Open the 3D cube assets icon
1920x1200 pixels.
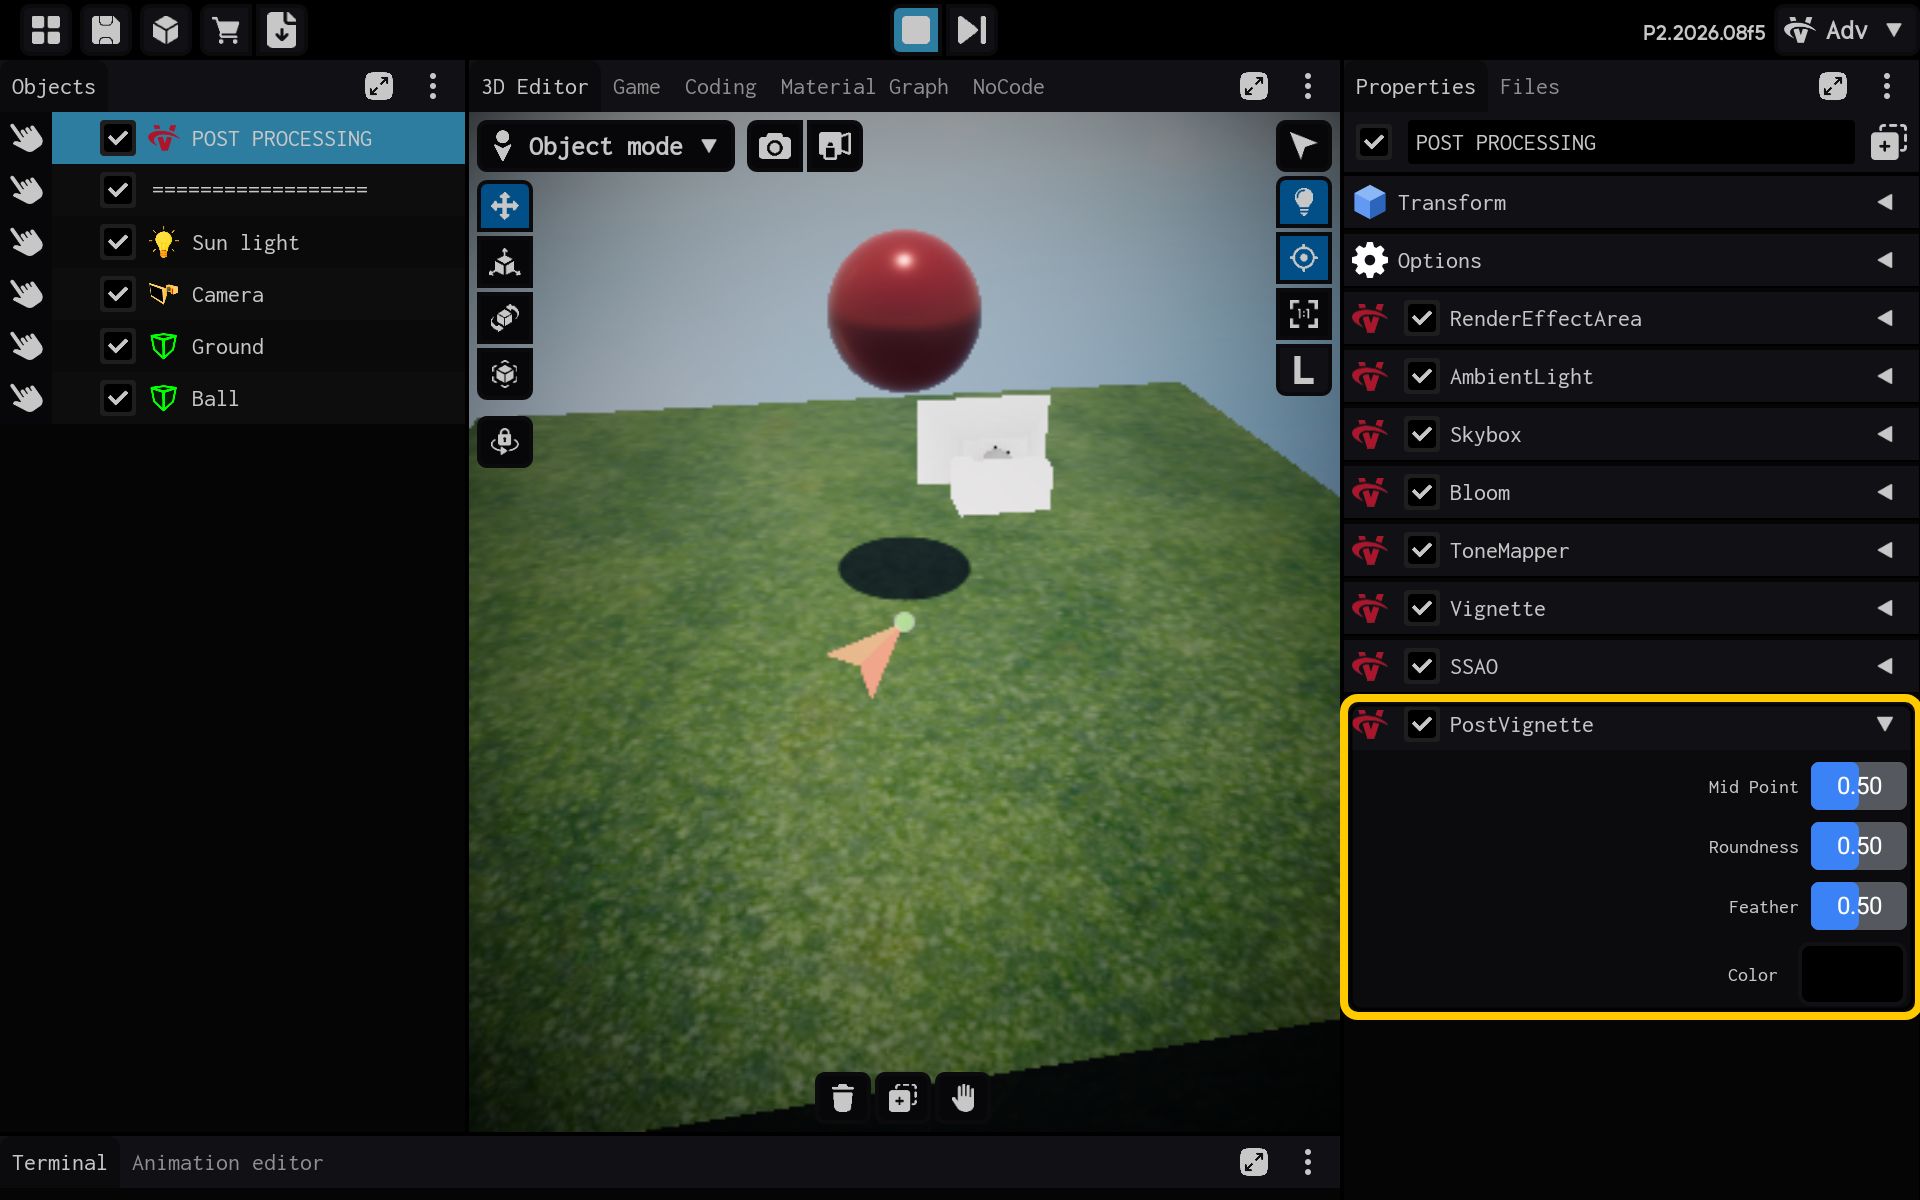[x=166, y=30]
